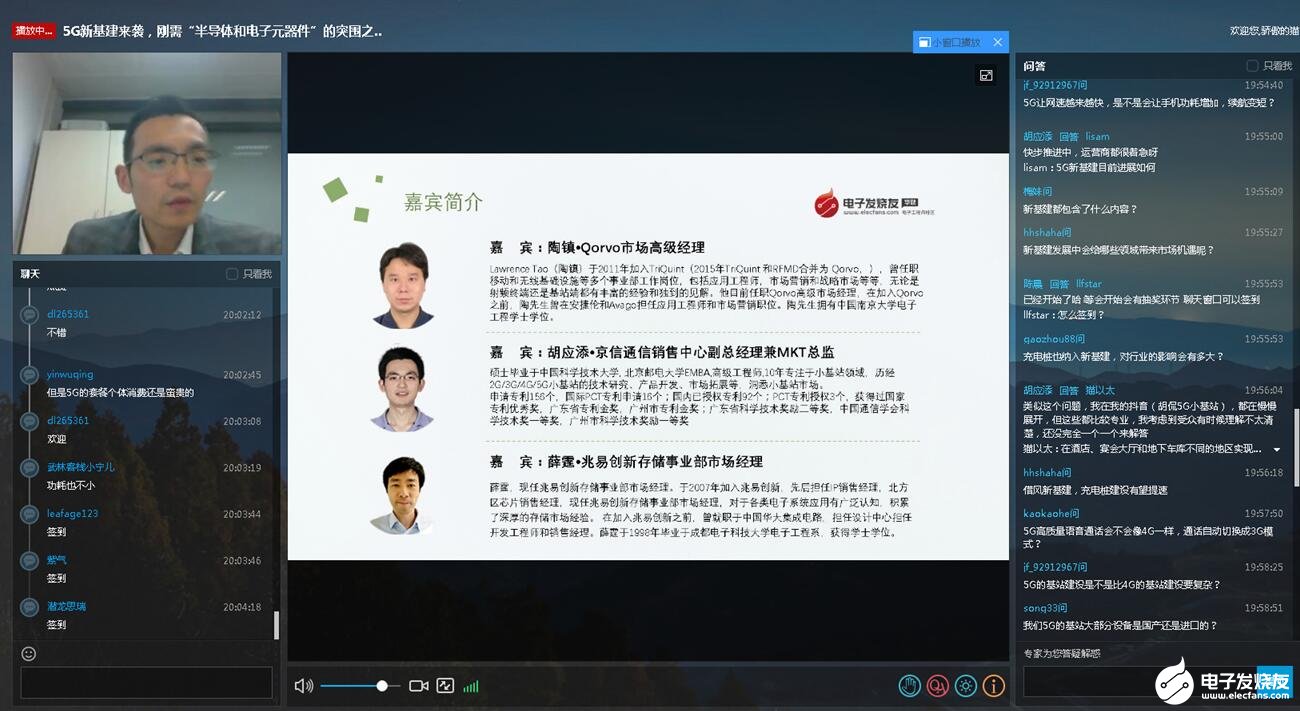
Task: Click username 武林客栈小宁儿 in chat
Action: [81, 467]
